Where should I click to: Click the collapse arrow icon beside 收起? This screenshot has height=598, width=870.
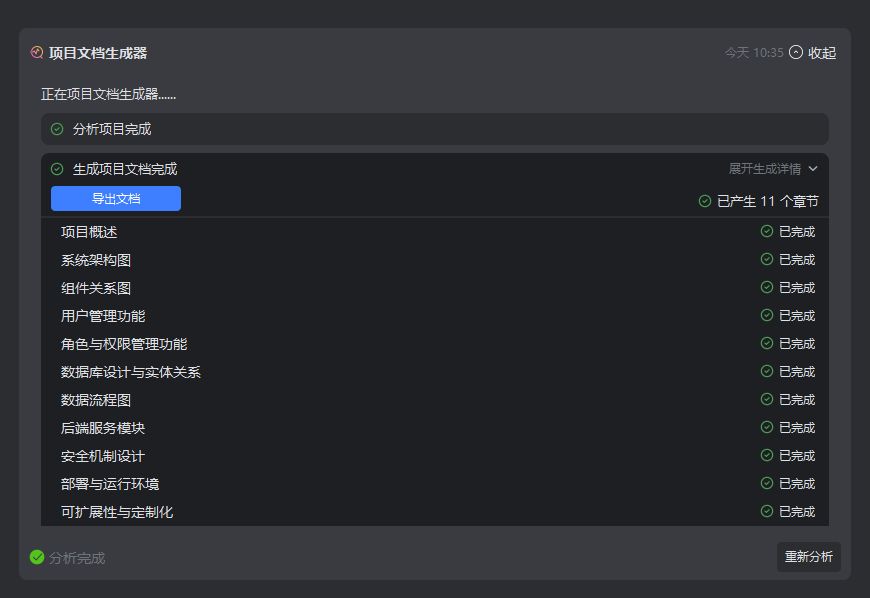tap(796, 52)
